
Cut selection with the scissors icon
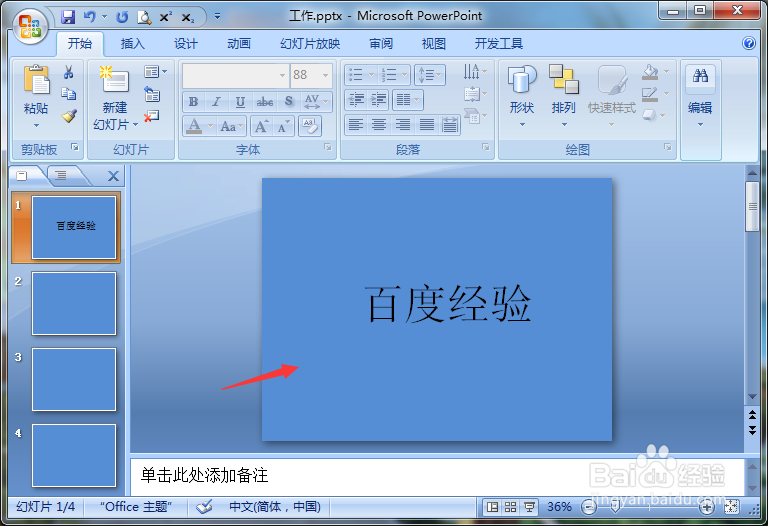(x=69, y=72)
